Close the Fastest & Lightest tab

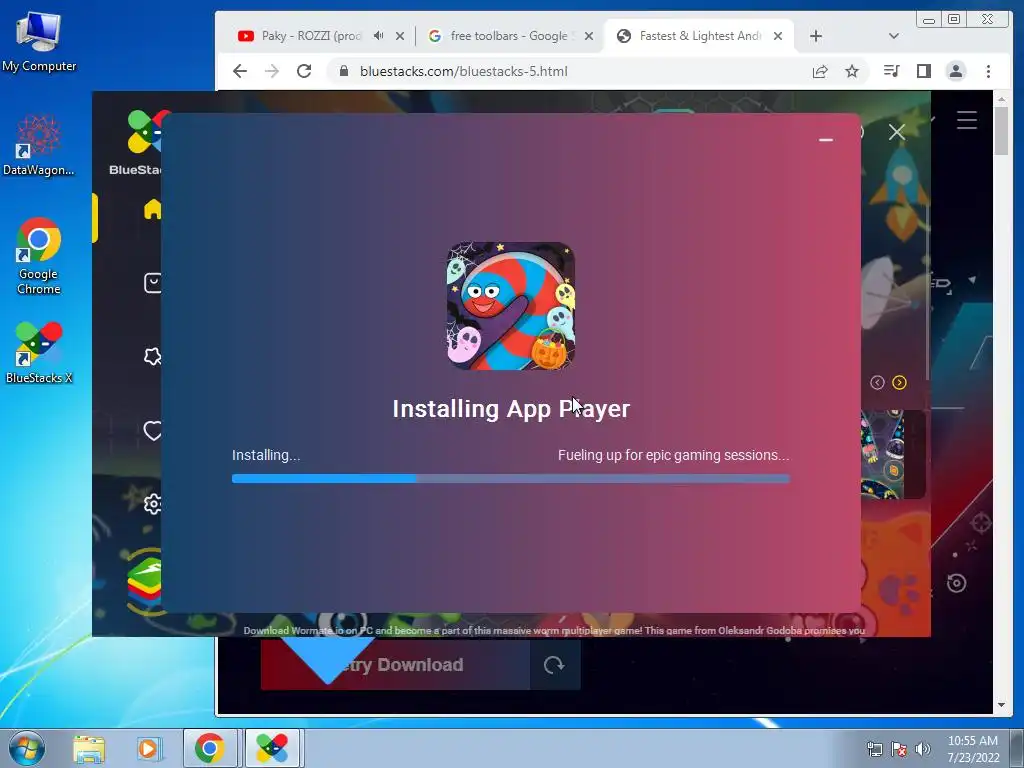(778, 36)
